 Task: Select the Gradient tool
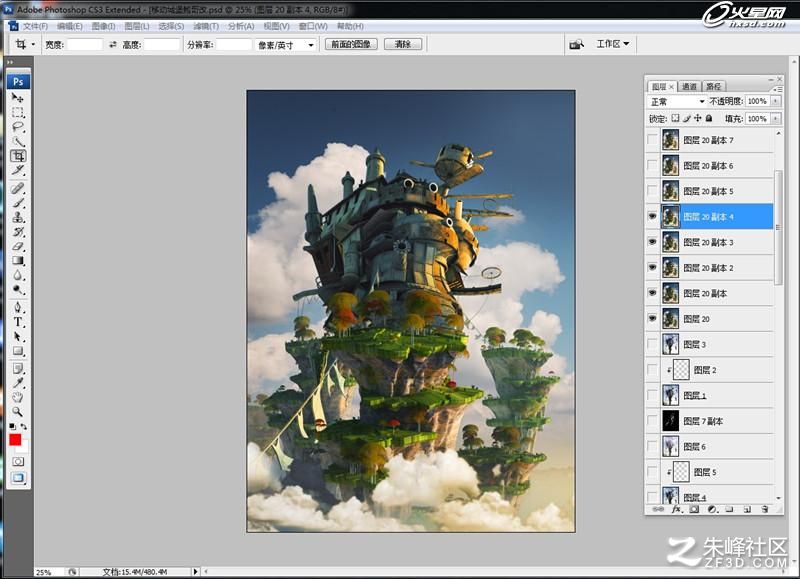tap(18, 261)
